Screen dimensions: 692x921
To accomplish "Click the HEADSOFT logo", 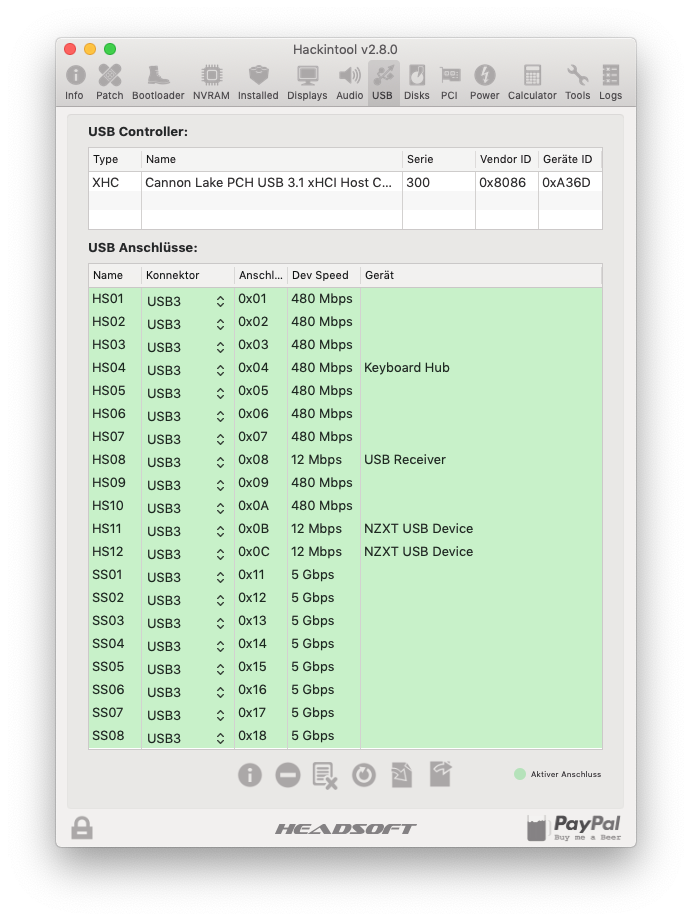I will point(345,829).
